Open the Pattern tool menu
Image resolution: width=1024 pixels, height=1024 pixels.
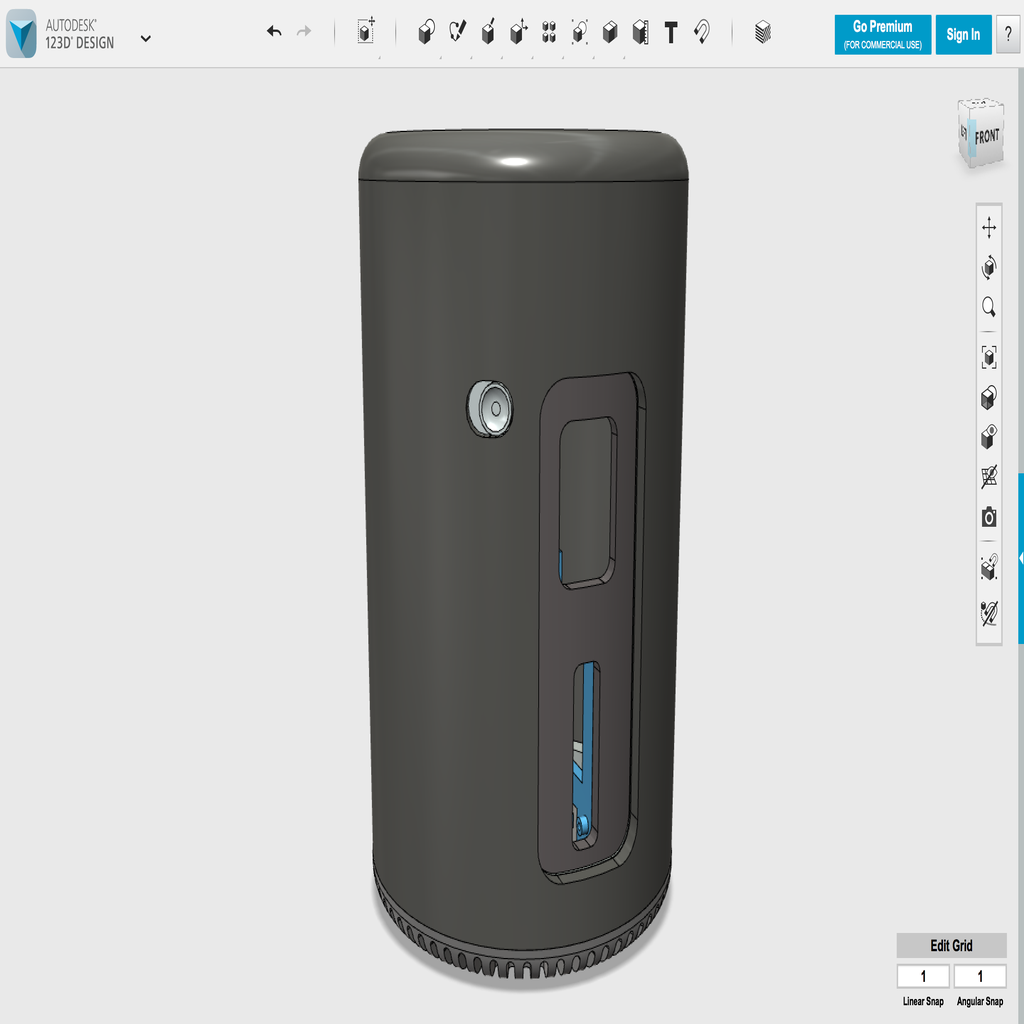pos(549,32)
